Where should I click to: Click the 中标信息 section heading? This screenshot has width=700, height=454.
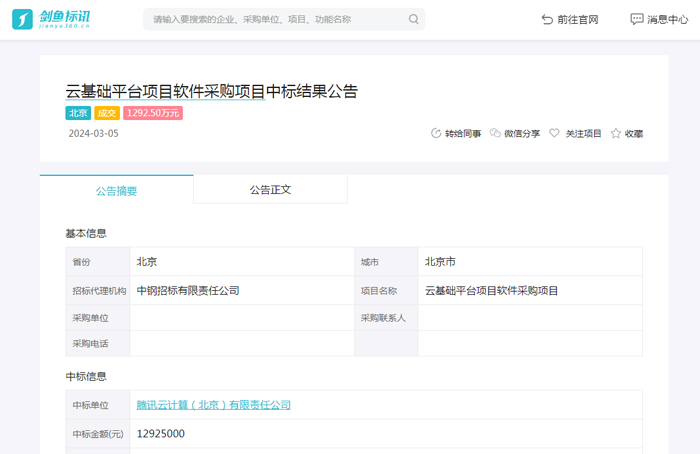coord(86,376)
